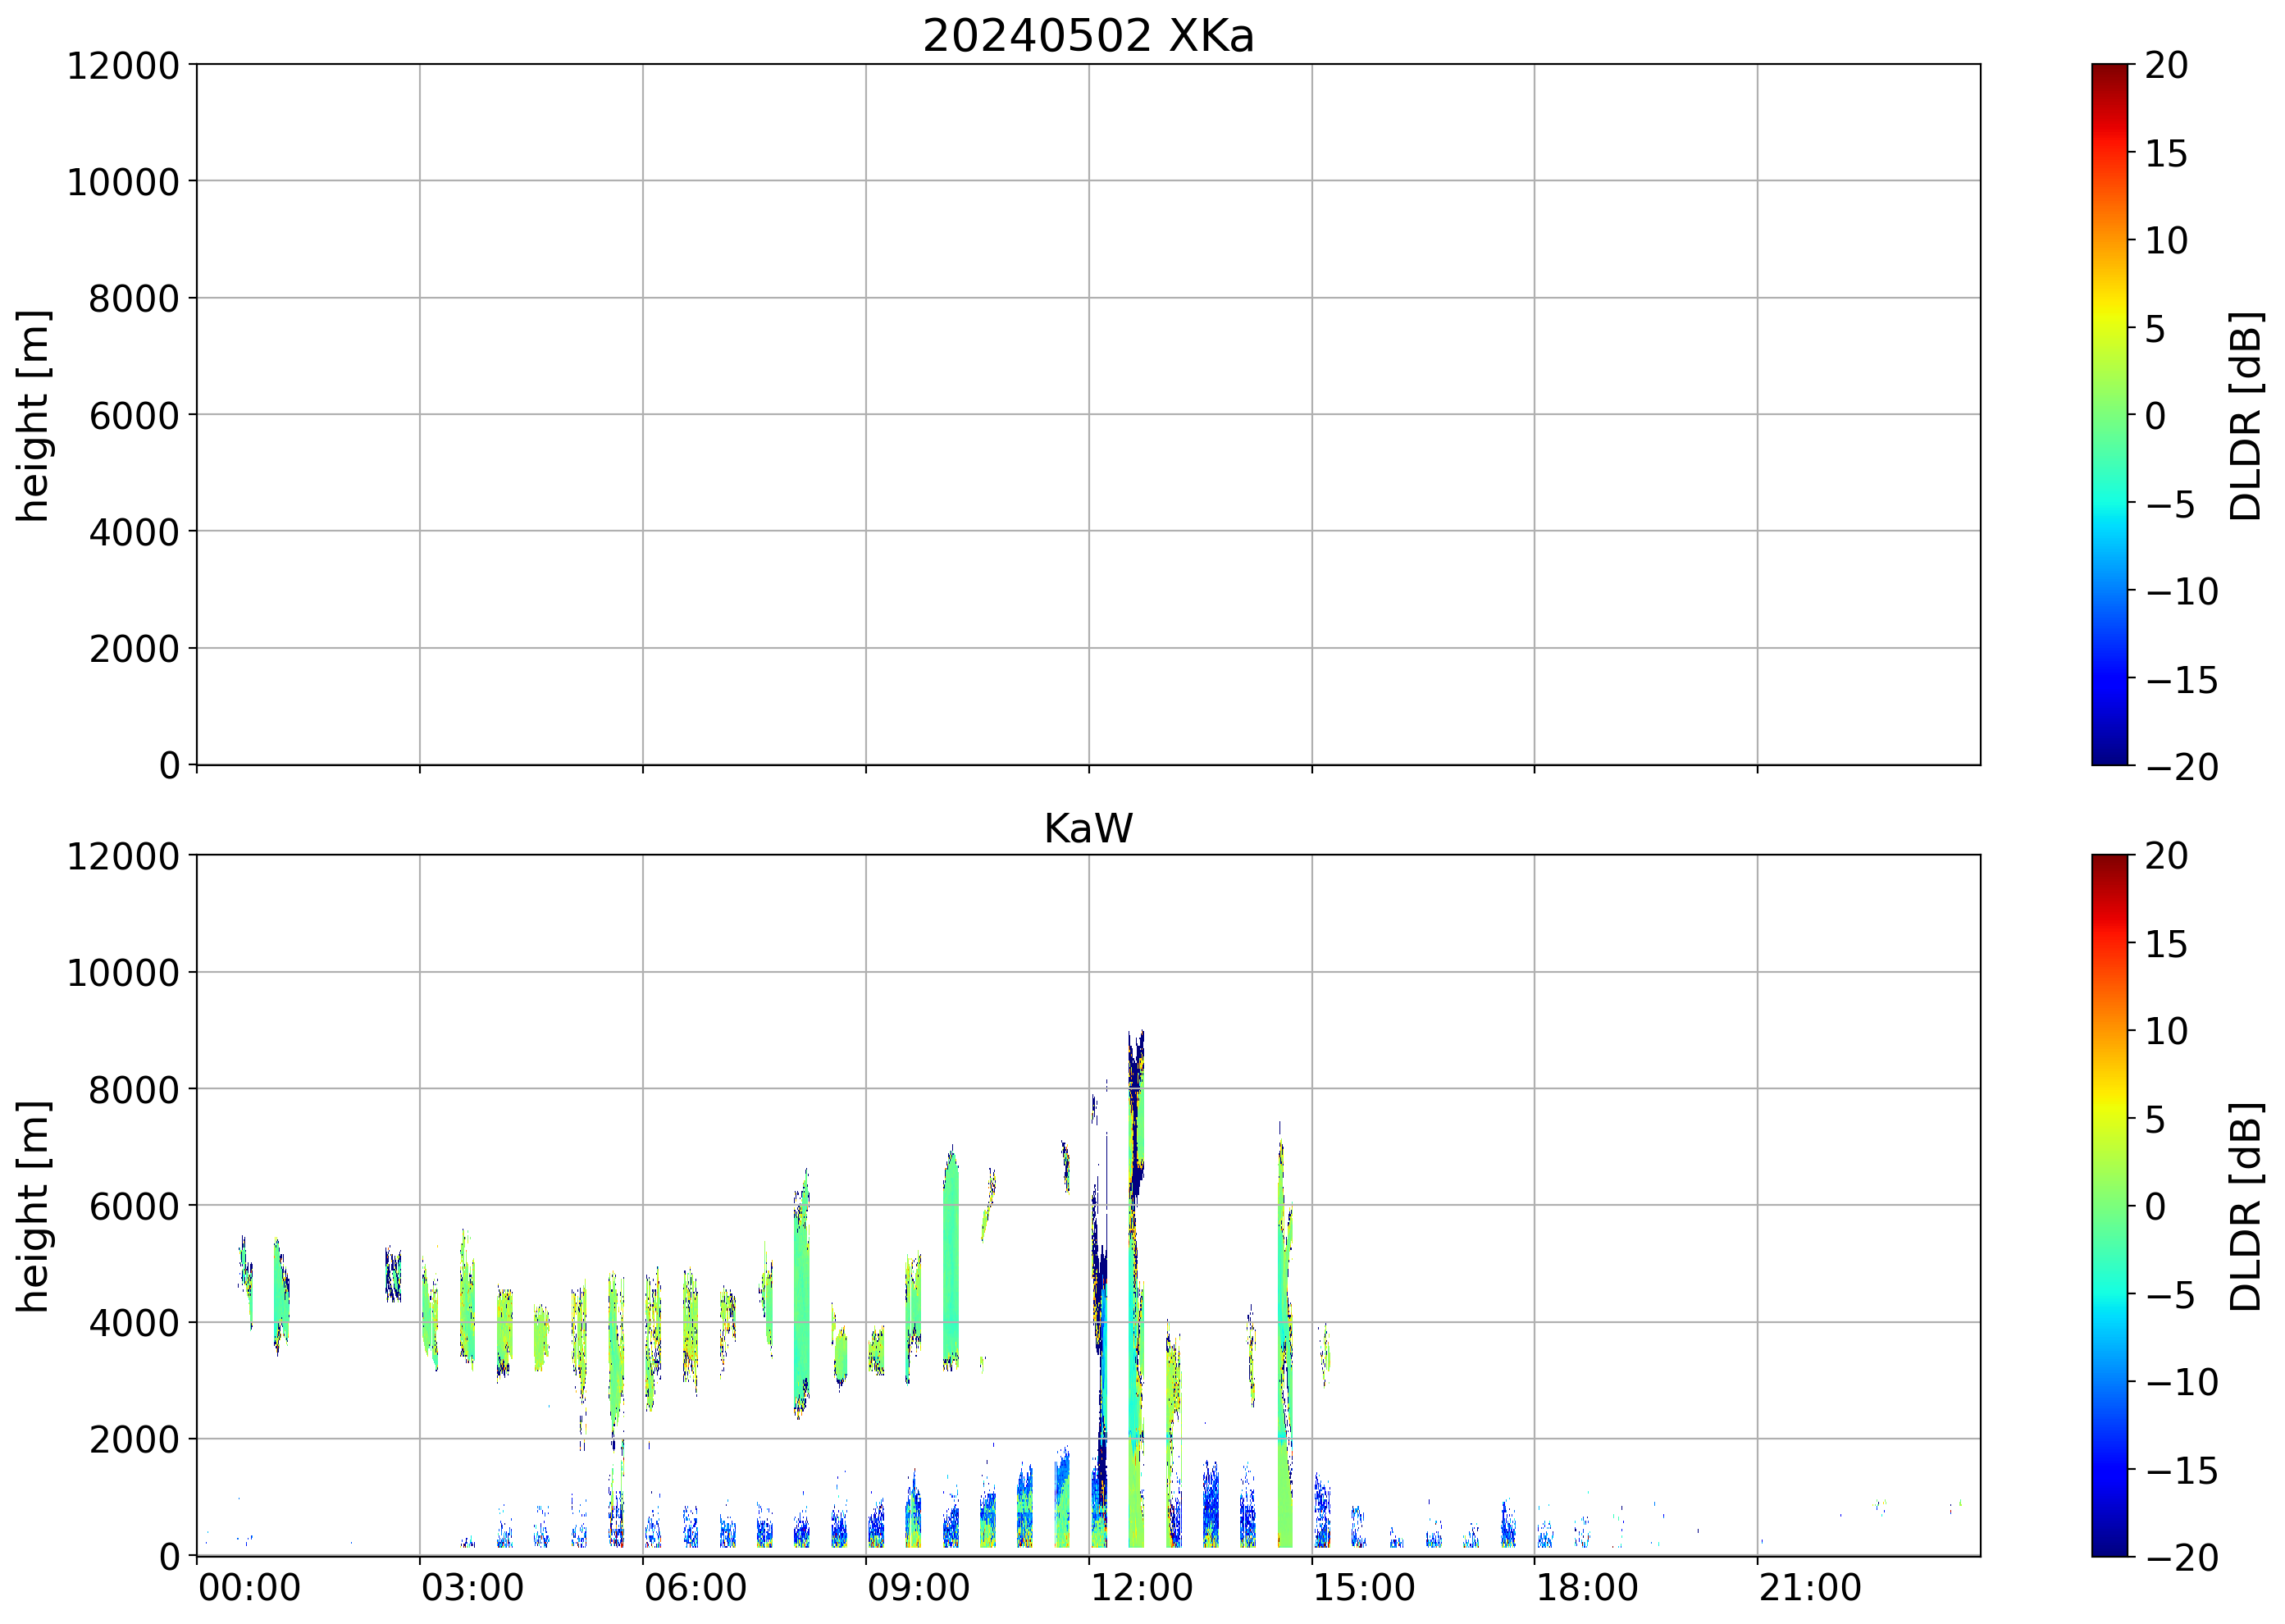Click the top plot's '12000' y-axis tick label
The image size is (2285, 1624).
122,66
